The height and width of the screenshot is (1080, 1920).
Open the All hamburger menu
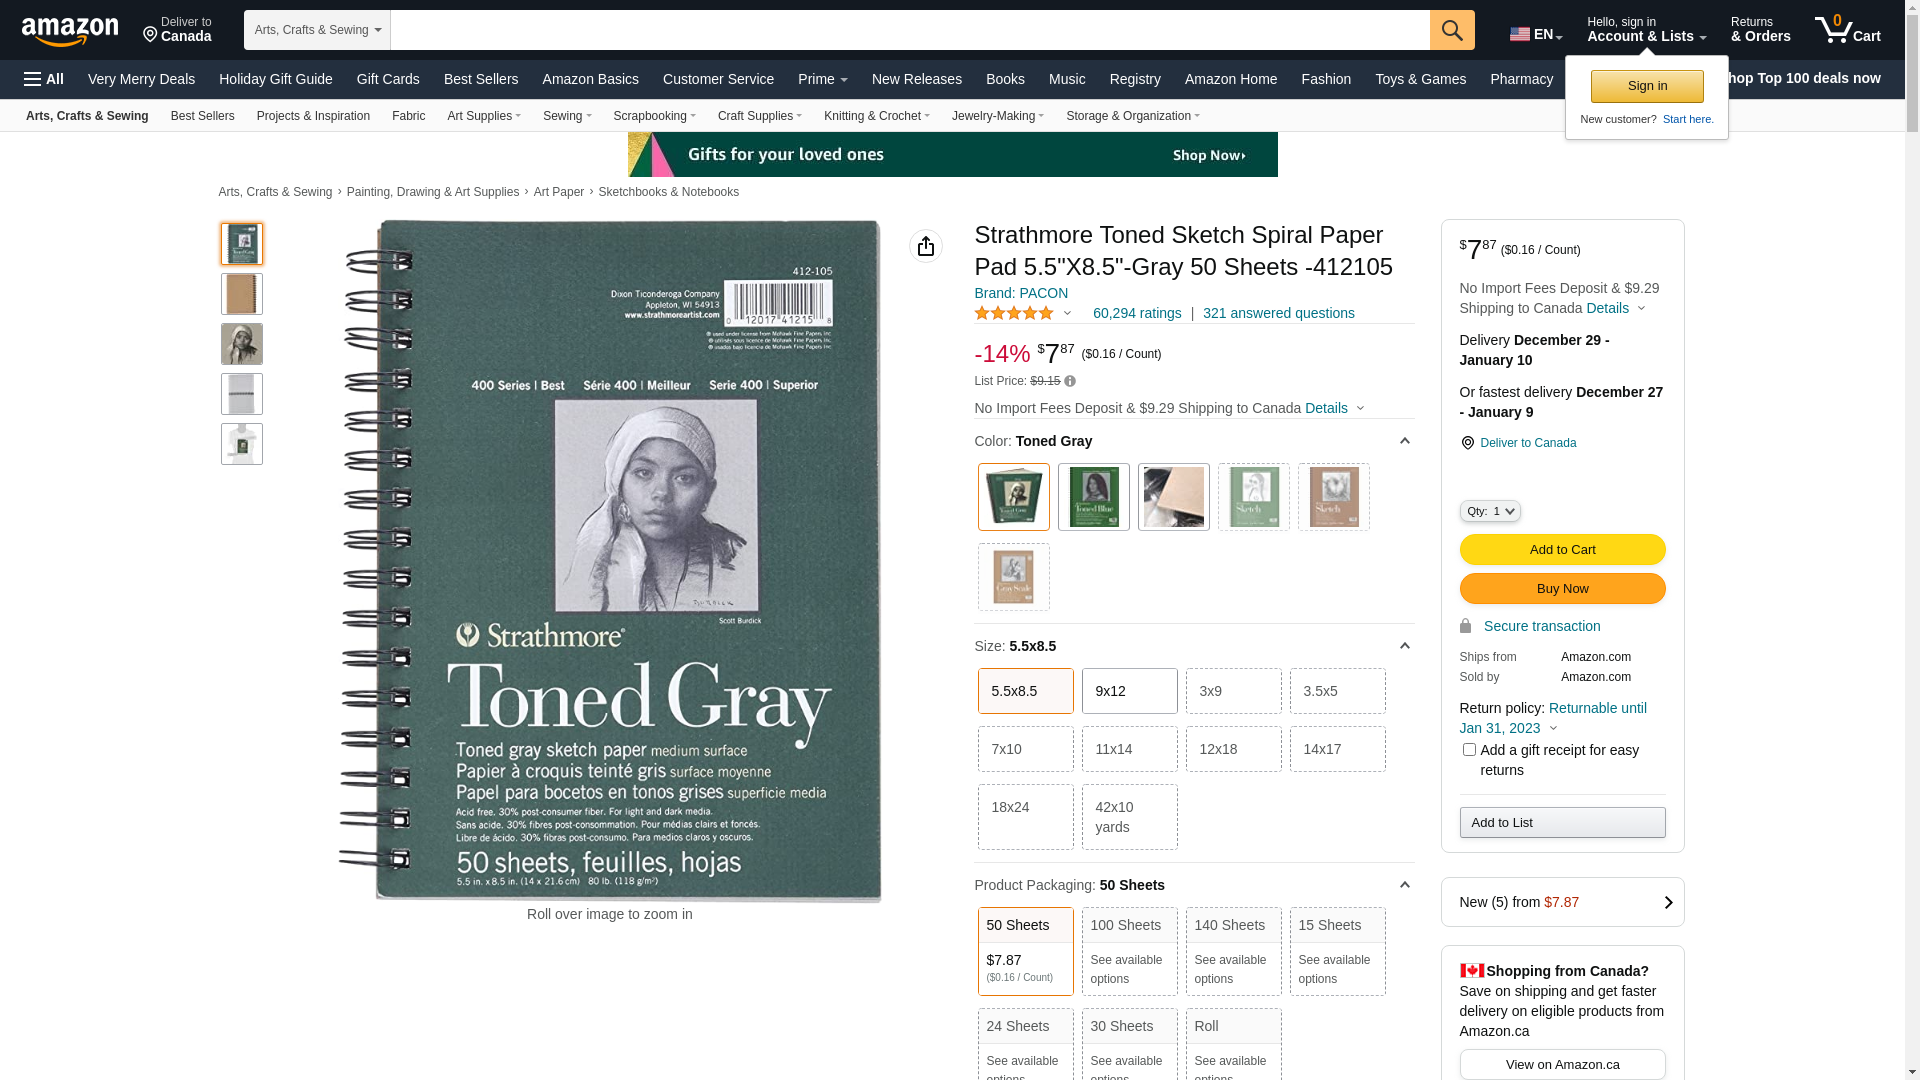coord(44,79)
